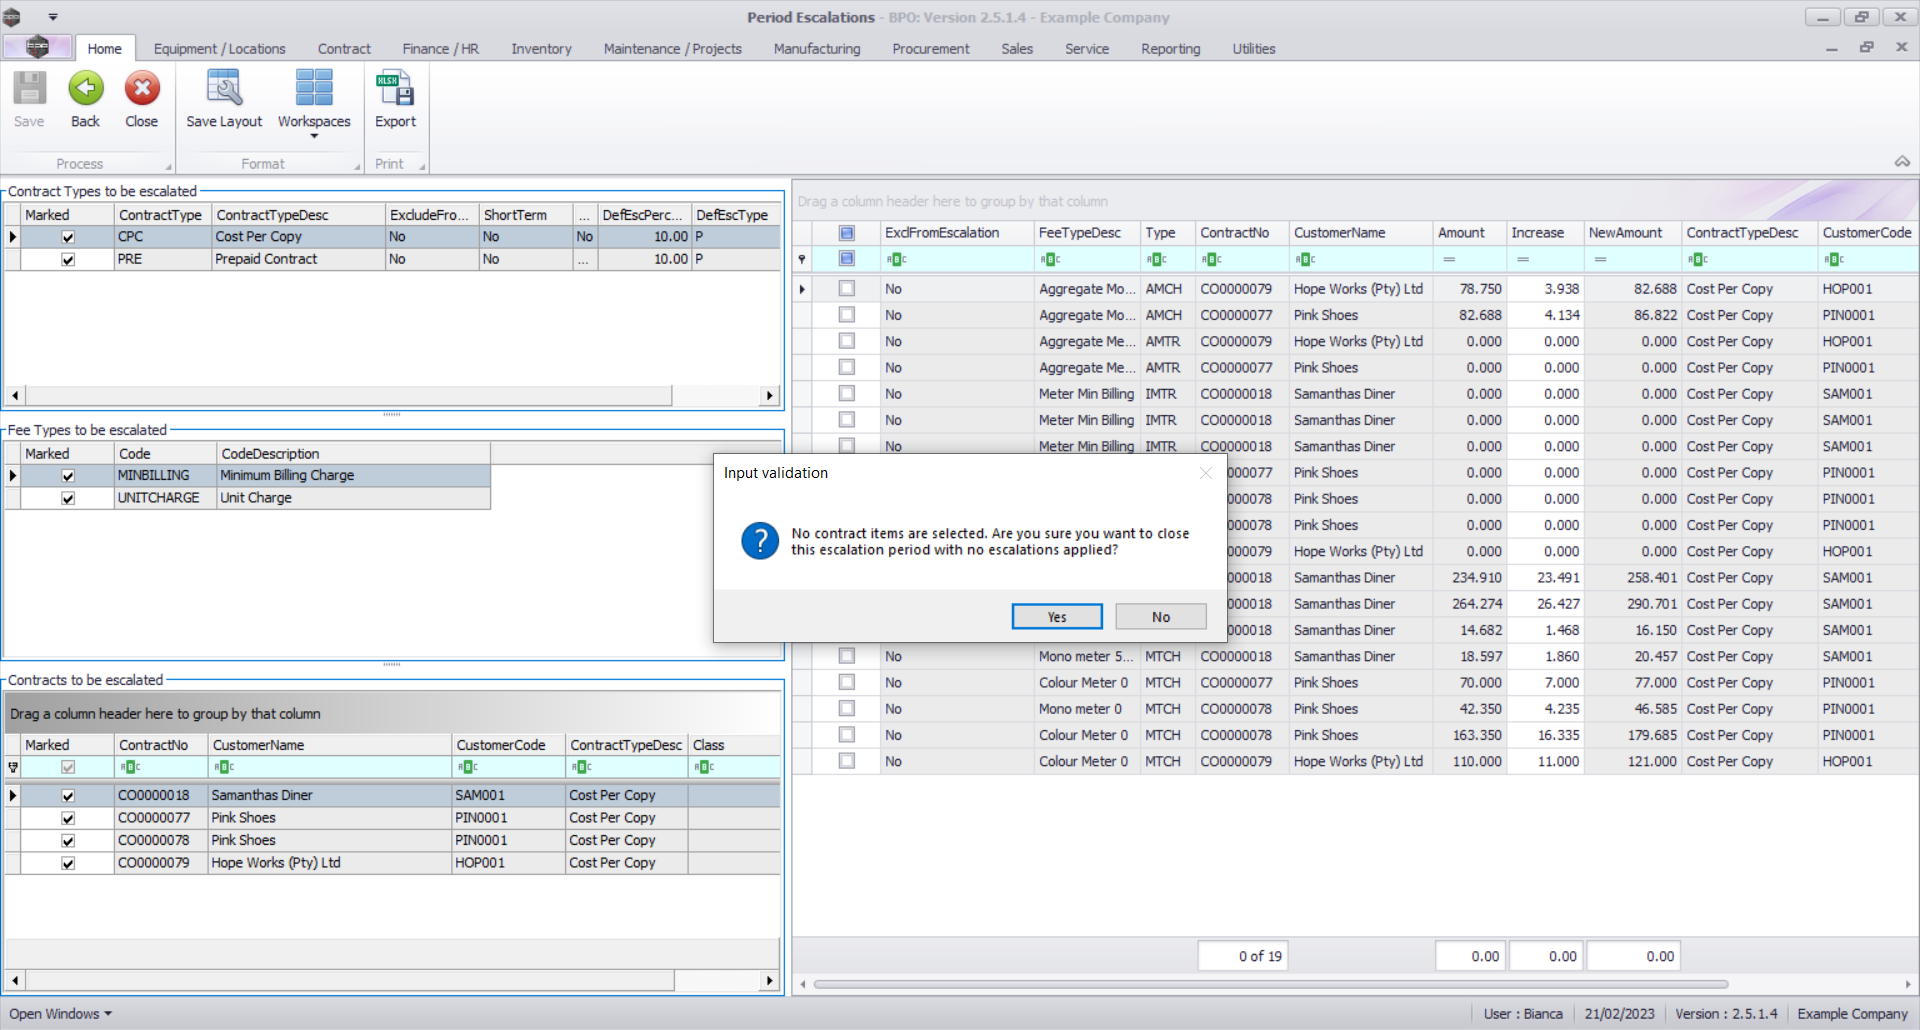Click the green Back arrow icon
The image size is (1920, 1030).
[x=85, y=90]
